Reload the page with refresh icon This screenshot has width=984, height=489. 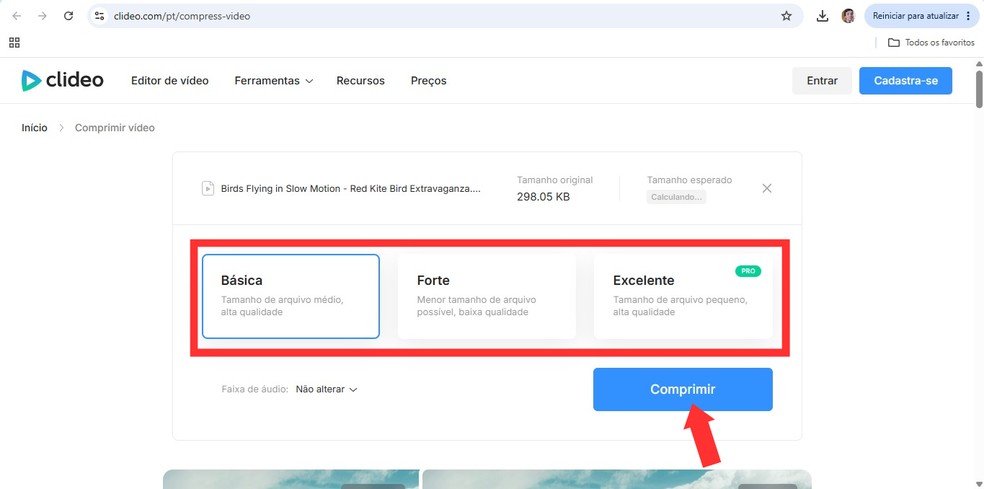point(69,16)
